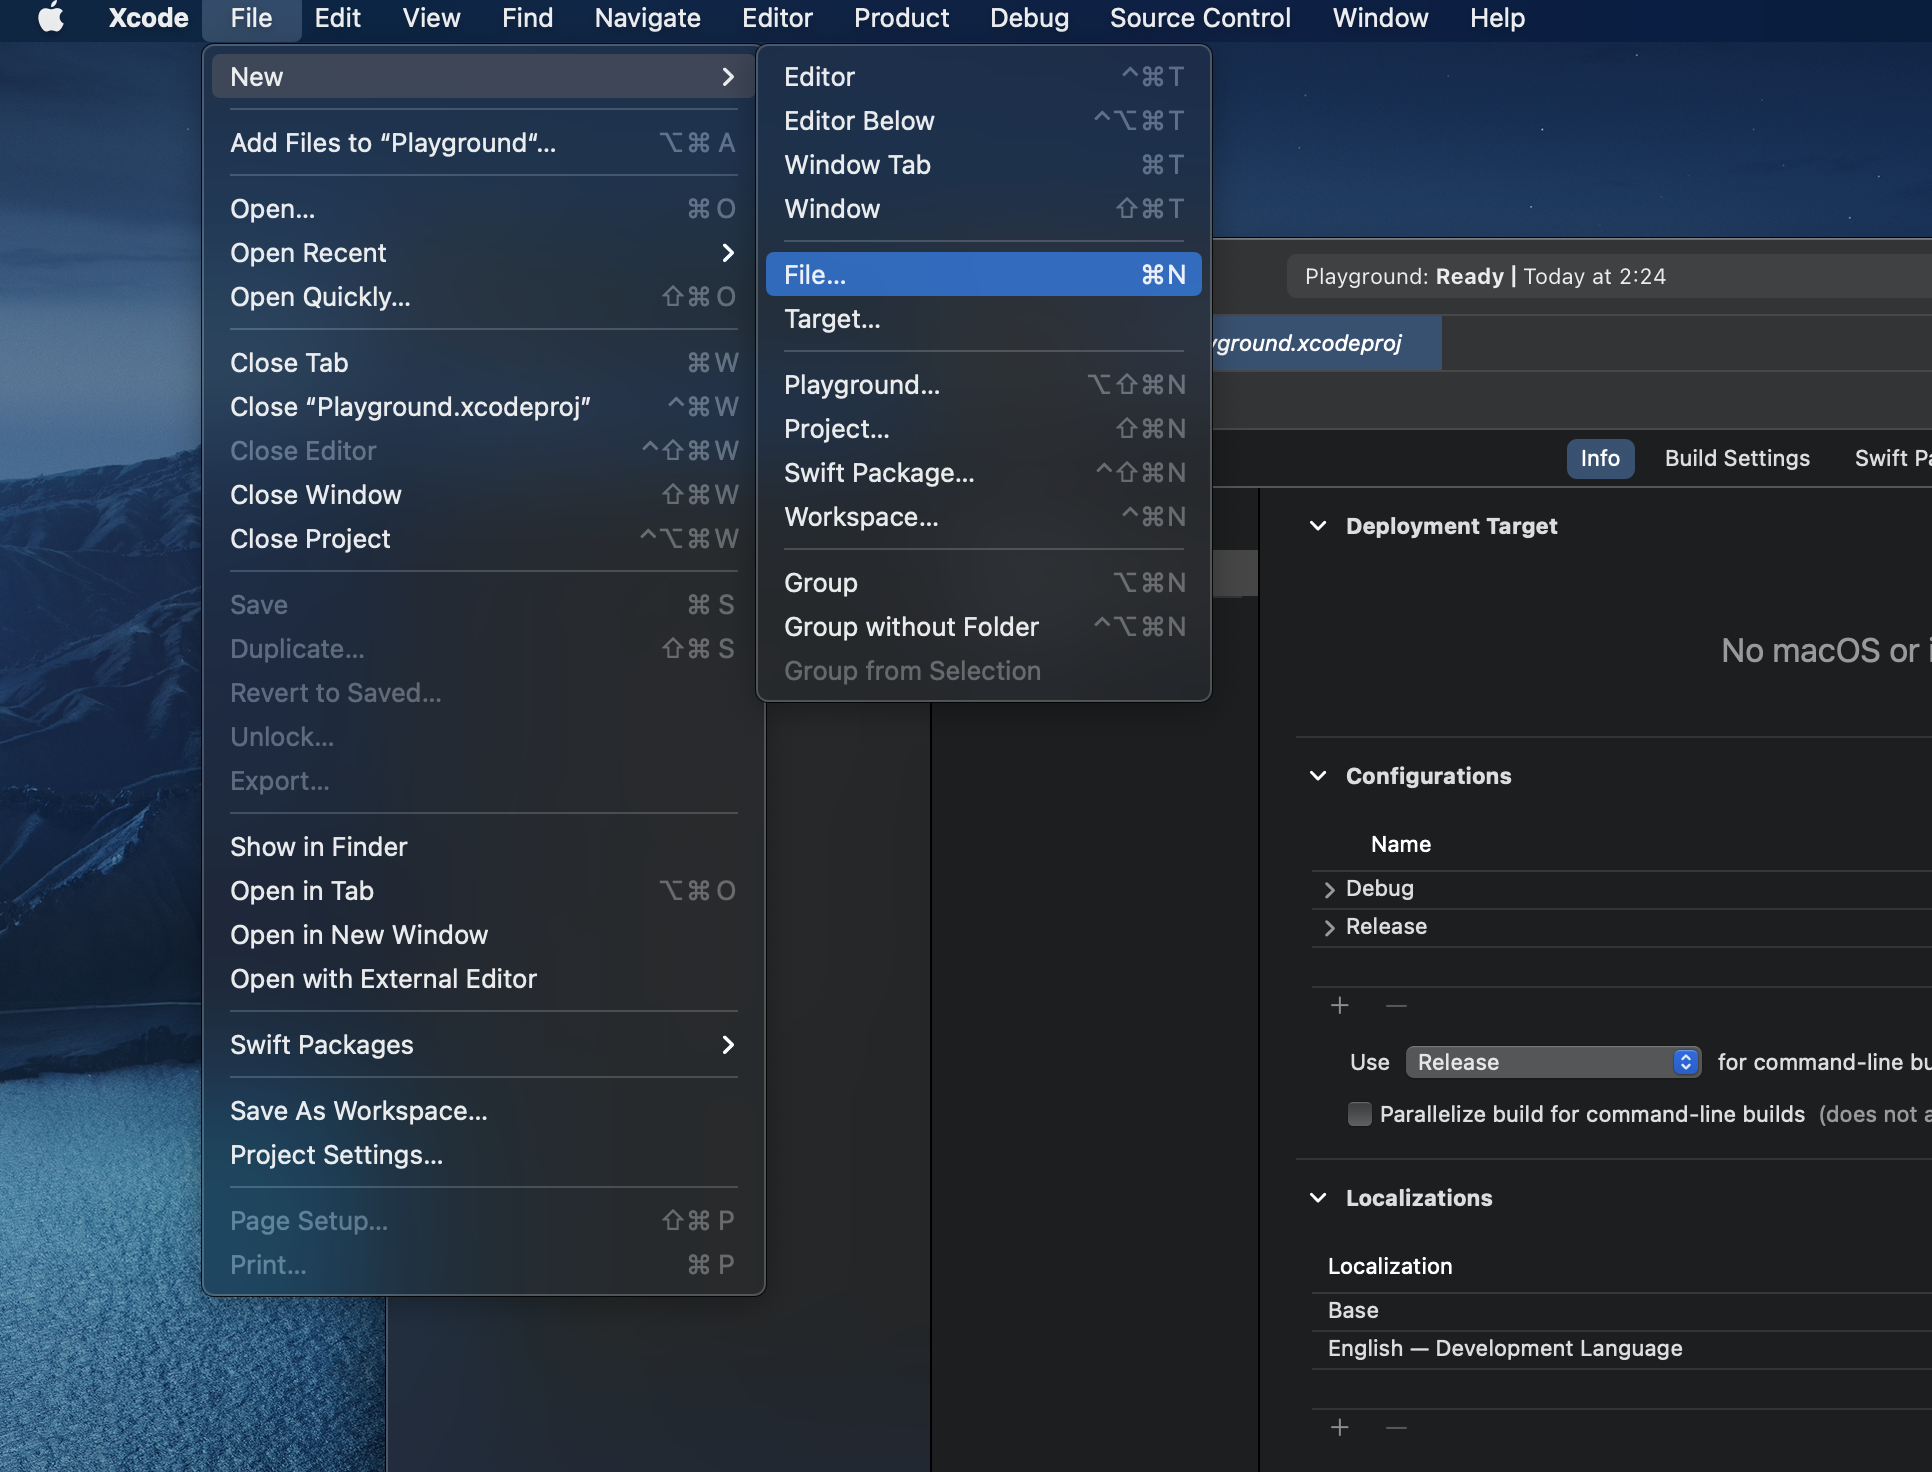Select the Info tab
1932x1472 pixels.
click(x=1599, y=458)
